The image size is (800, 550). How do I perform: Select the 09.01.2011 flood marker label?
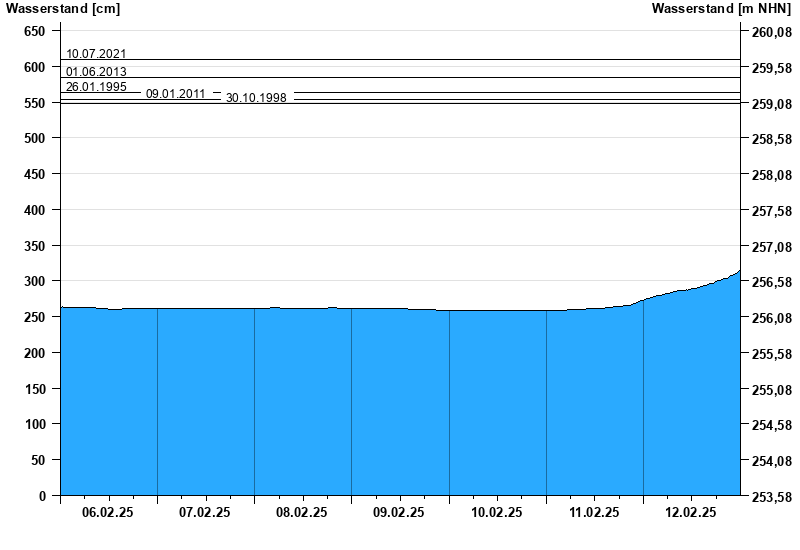point(176,94)
